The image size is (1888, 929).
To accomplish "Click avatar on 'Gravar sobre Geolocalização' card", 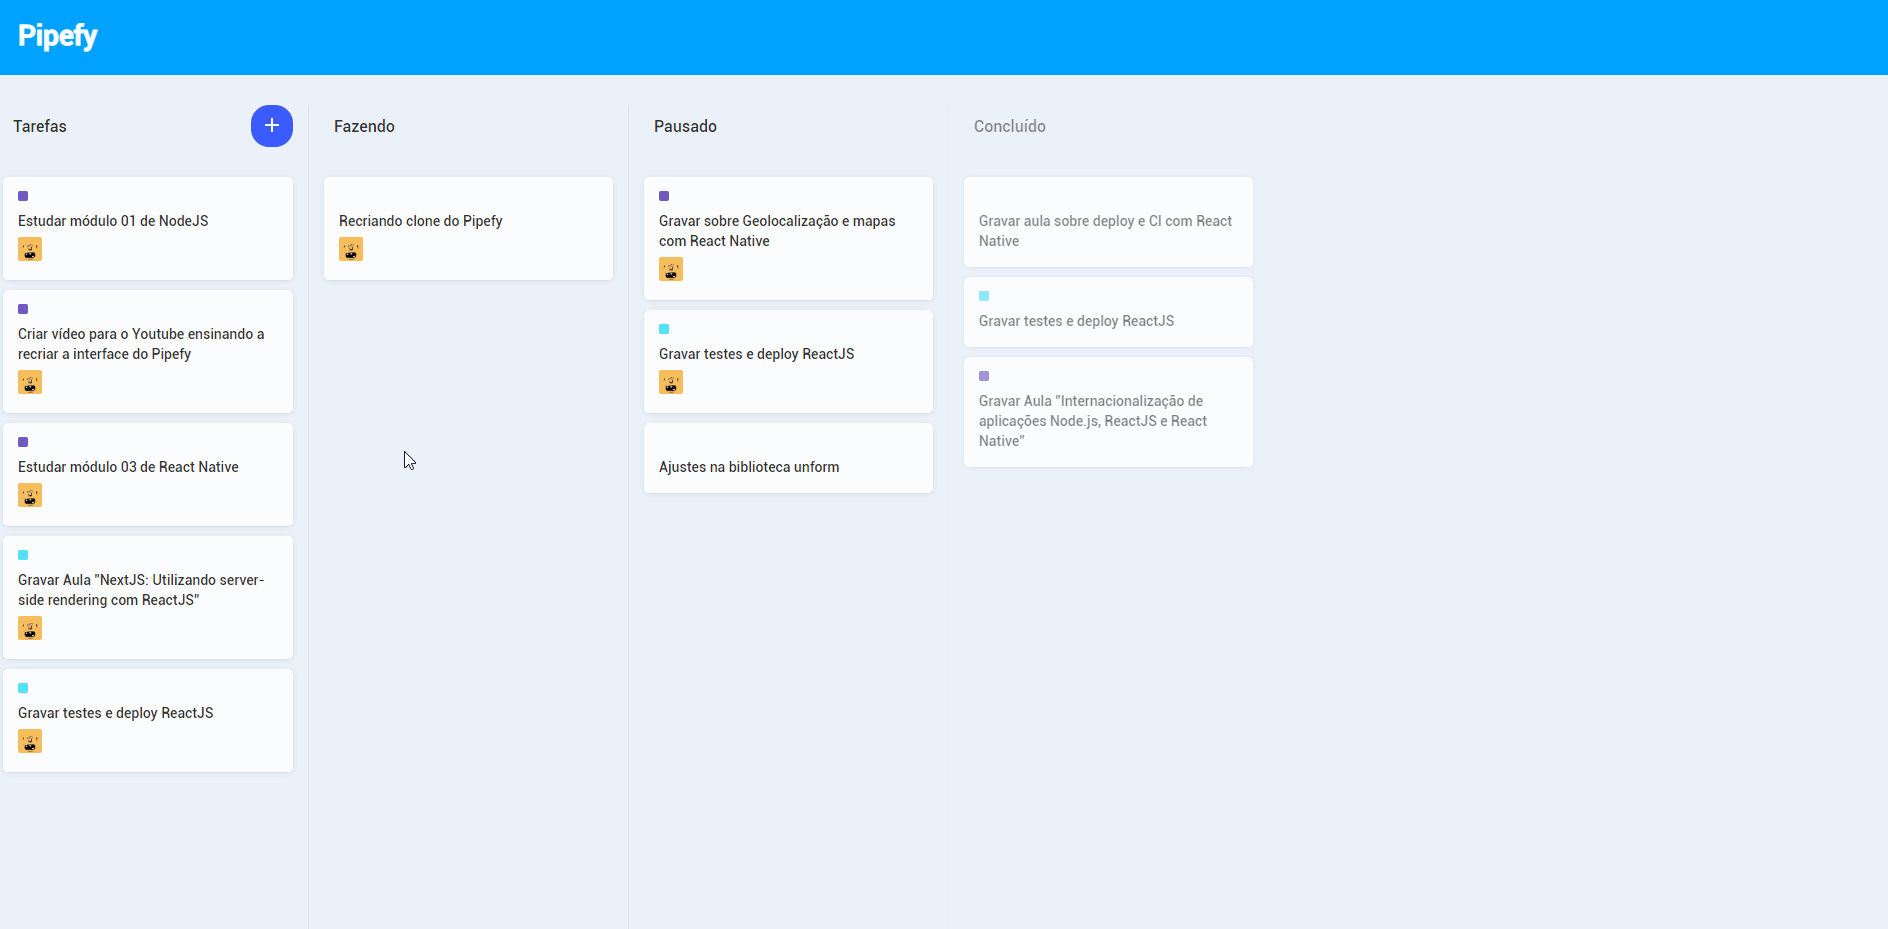I will (671, 269).
